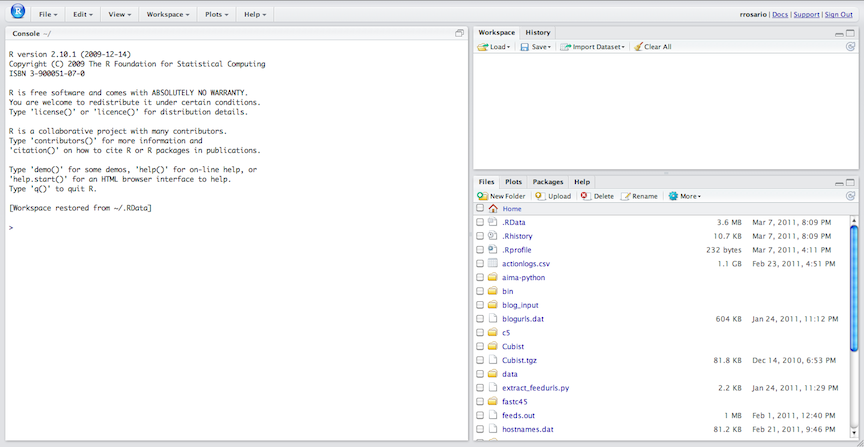The image size is (864, 447).
Task: Expand the Save workspace dropdown
Action: tap(536, 47)
